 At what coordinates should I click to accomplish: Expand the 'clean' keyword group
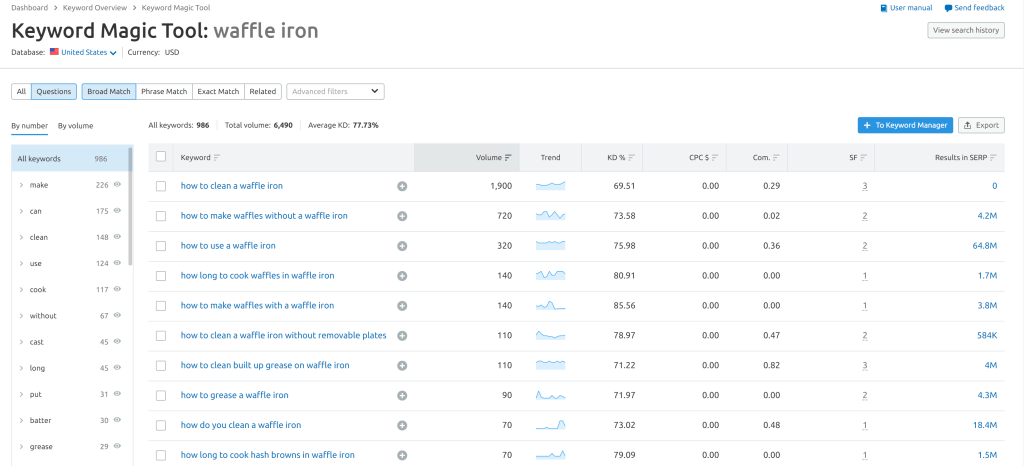tap(22, 237)
